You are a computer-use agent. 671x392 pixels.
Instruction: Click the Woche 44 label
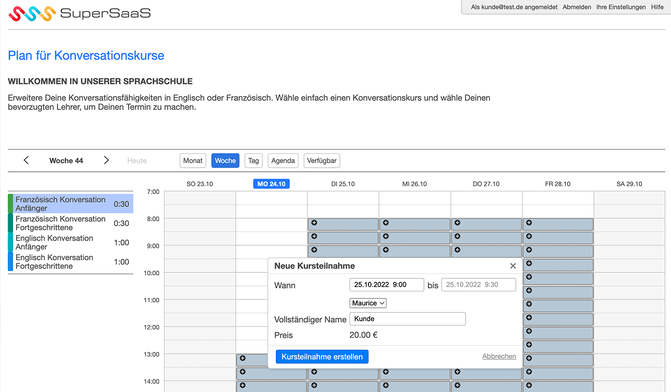tap(66, 160)
